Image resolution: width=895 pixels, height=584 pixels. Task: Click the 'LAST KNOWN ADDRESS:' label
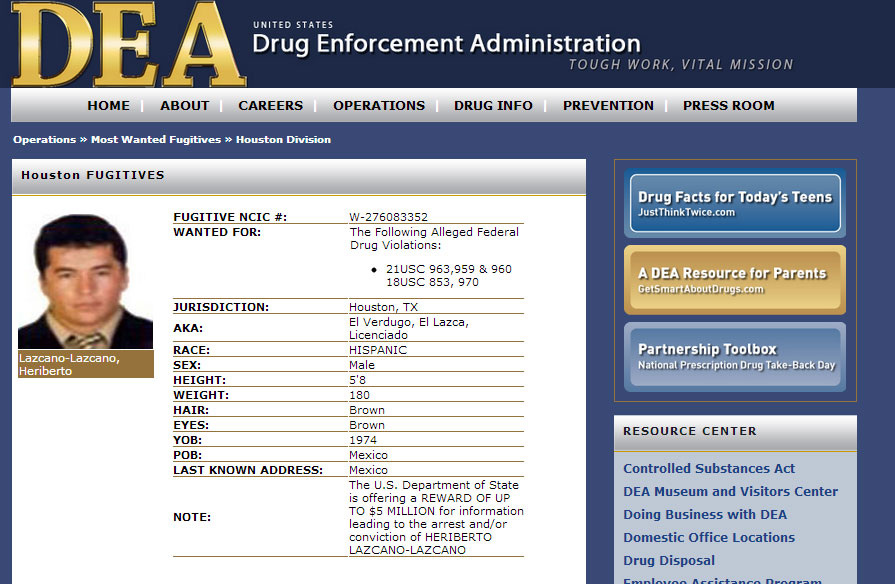248,470
